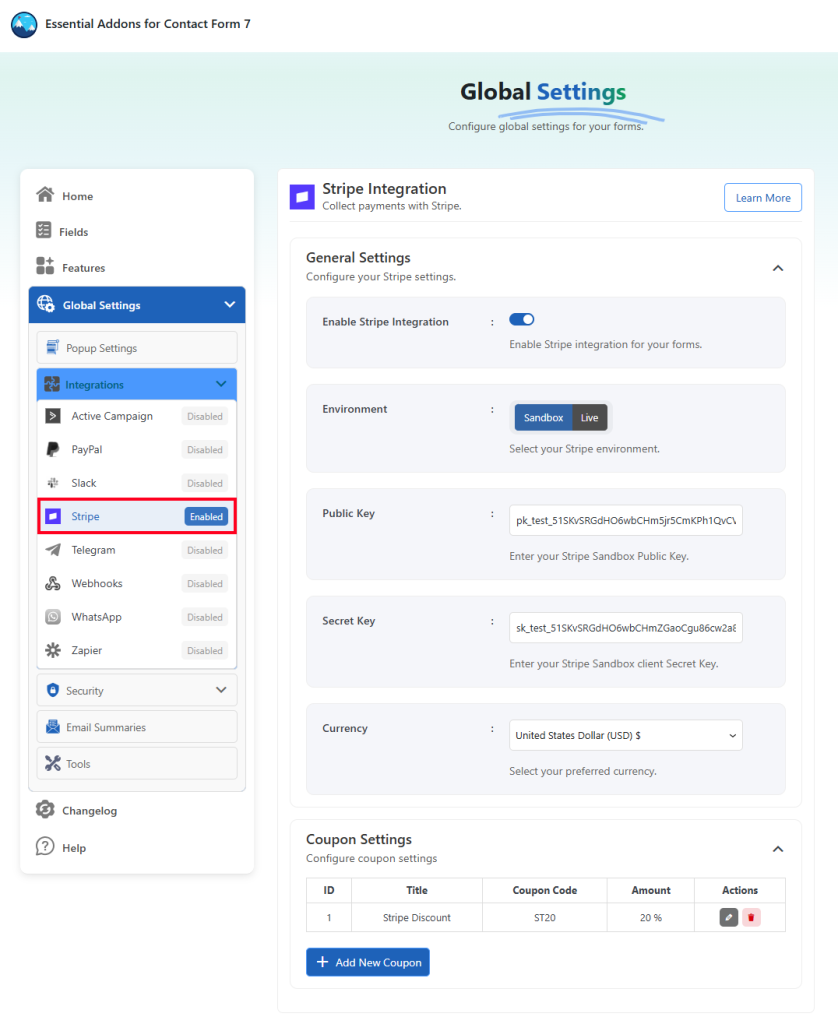The height and width of the screenshot is (1024, 838).
Task: Click the Zapier asterisk icon
Action: [53, 650]
